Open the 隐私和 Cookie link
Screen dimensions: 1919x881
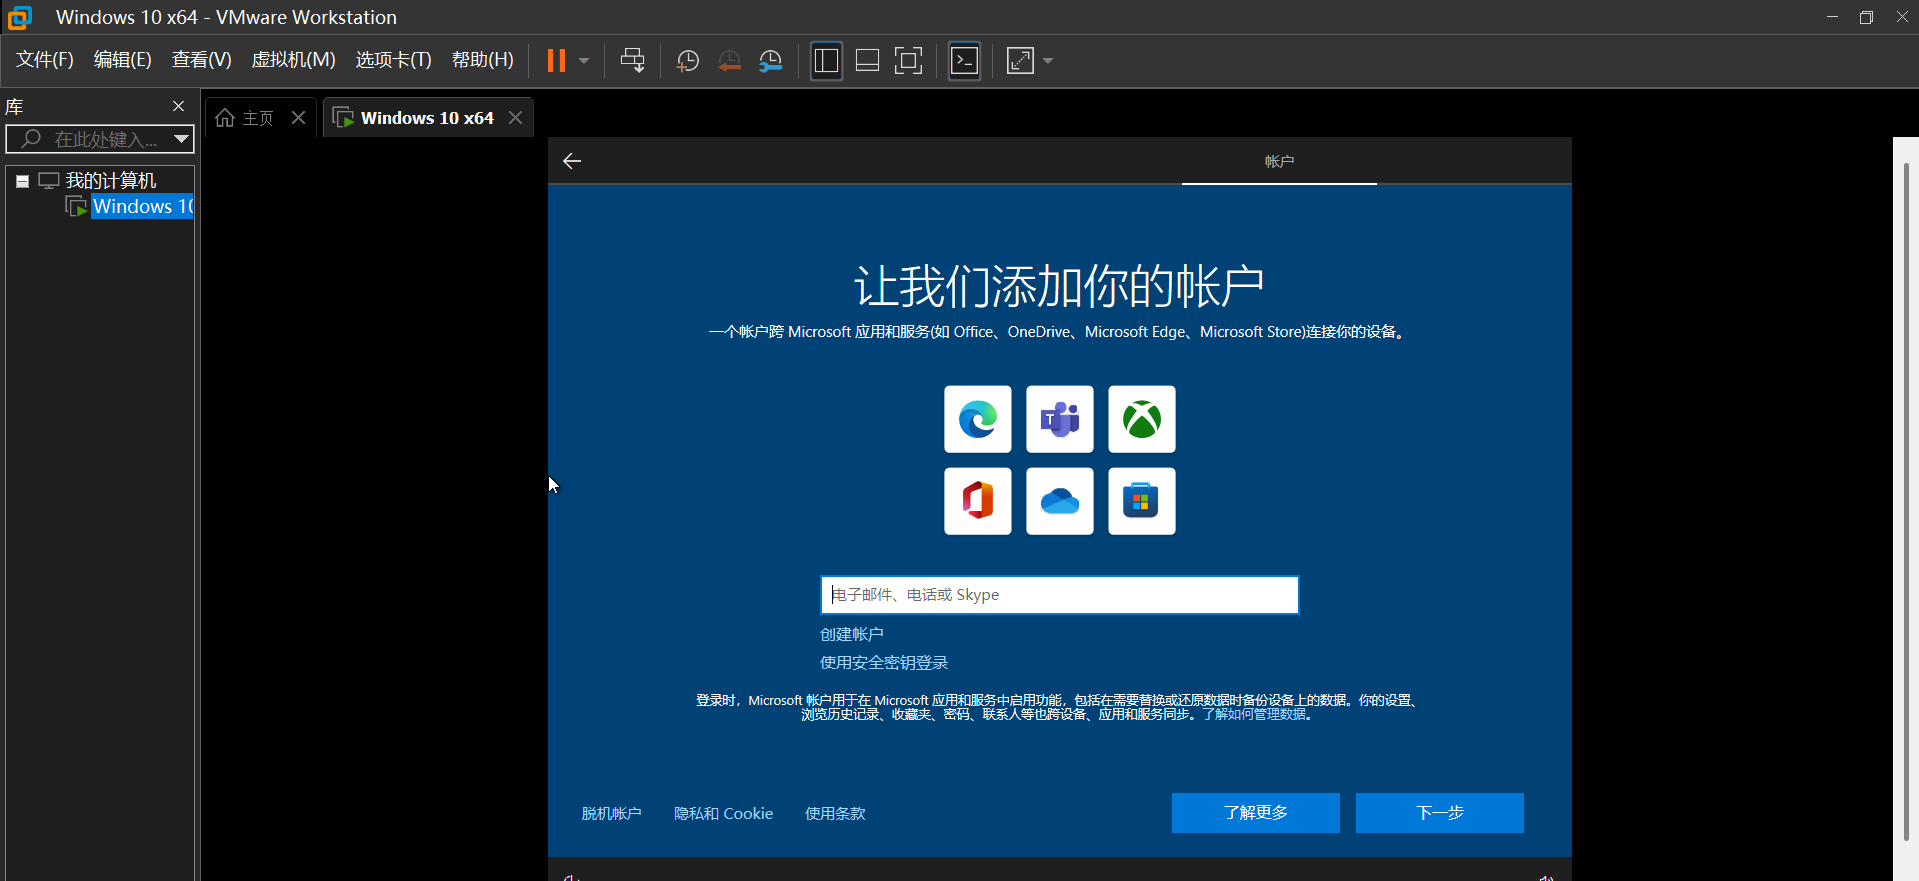click(724, 814)
